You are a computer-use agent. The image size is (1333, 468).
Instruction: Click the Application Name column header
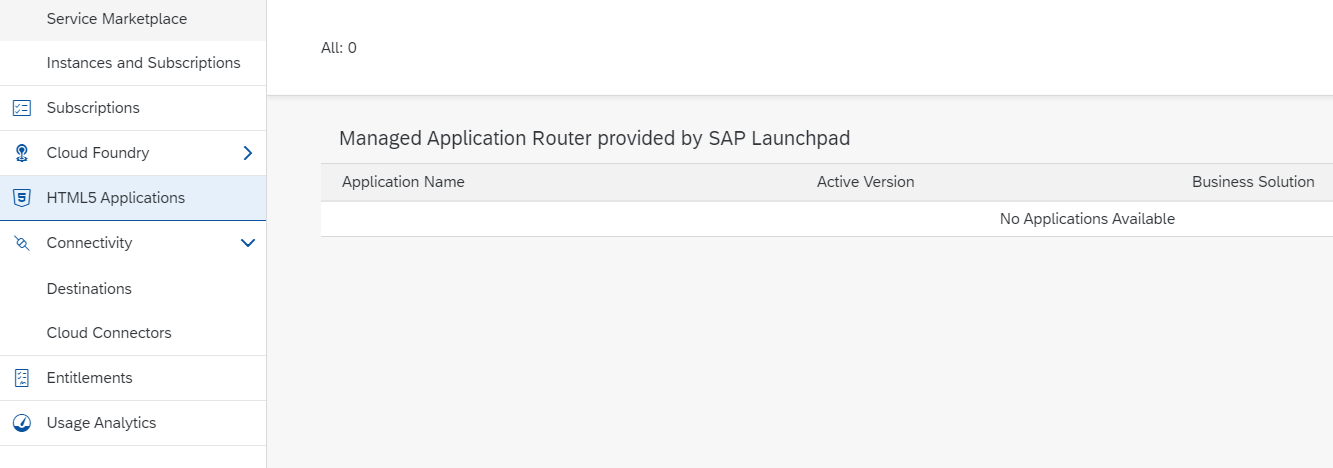pos(403,182)
